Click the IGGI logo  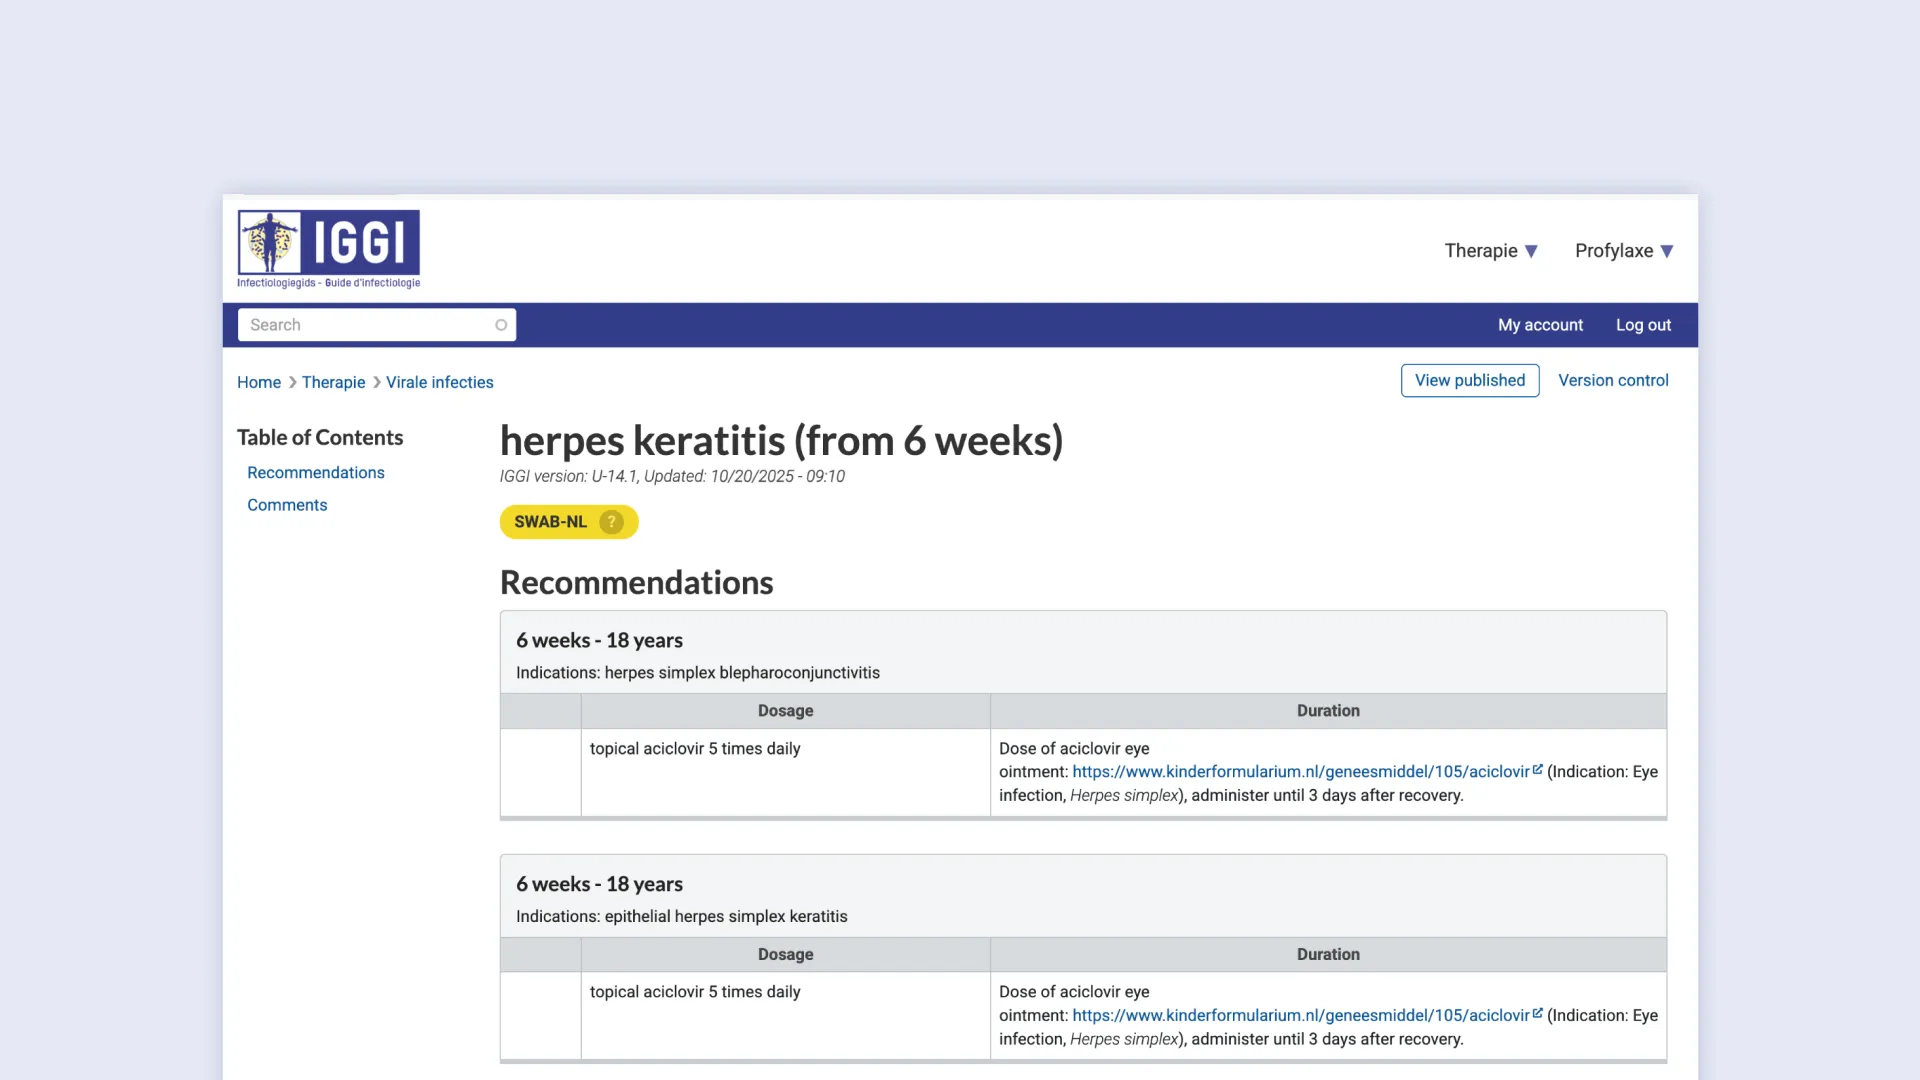click(328, 249)
